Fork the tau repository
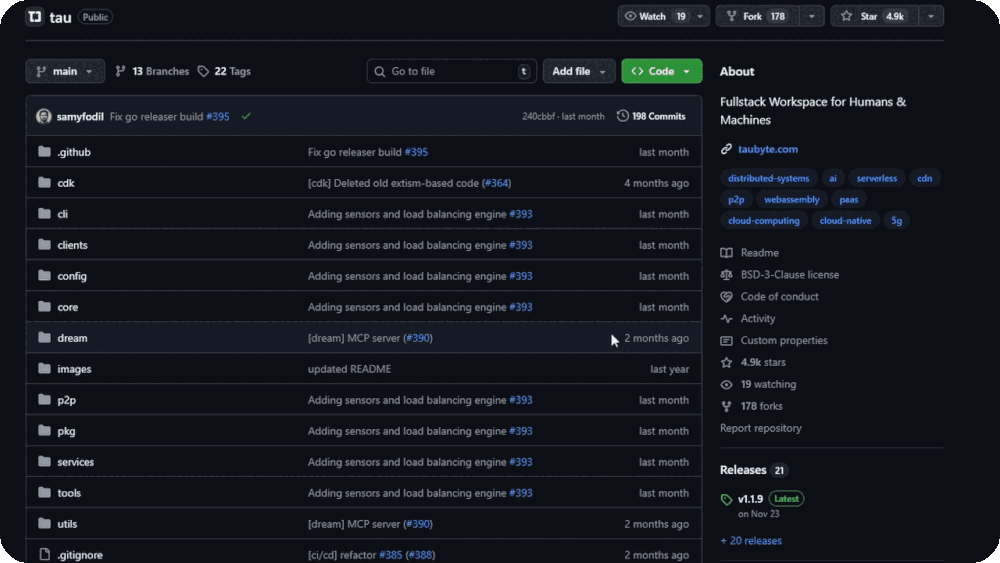Viewport: 1000px width, 563px height. point(758,16)
